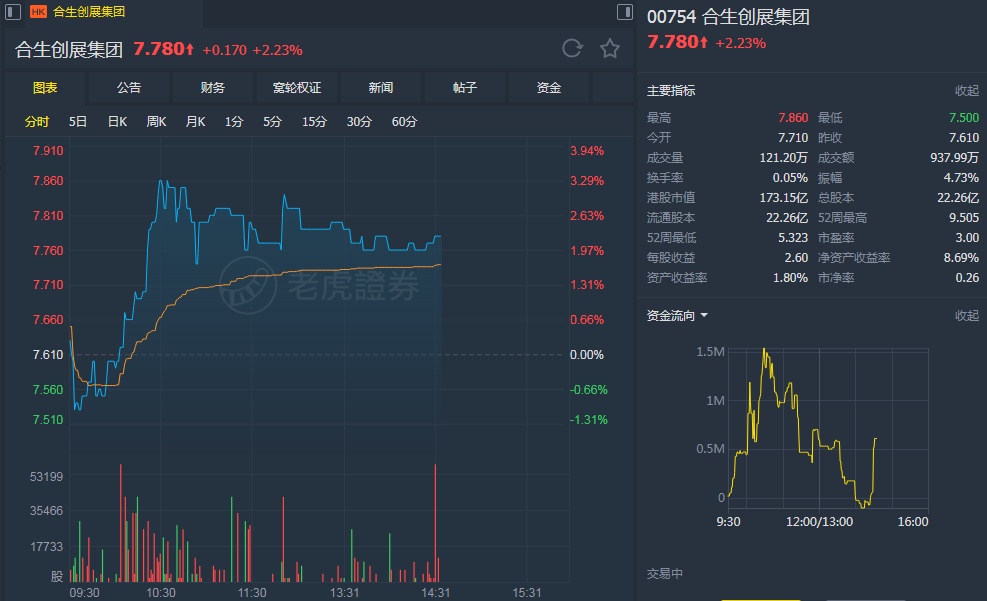Viewport: 987px width, 601px height.
Task: Click the 换手率 value 0.05%
Action: pyautogui.click(x=790, y=177)
